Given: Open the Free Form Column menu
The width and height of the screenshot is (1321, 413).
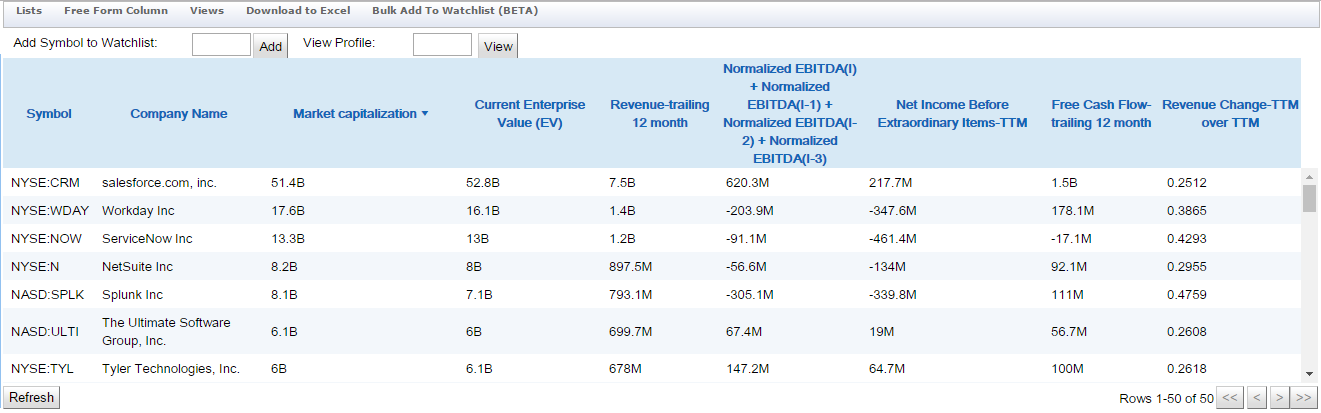Looking at the screenshot, I should click(115, 11).
